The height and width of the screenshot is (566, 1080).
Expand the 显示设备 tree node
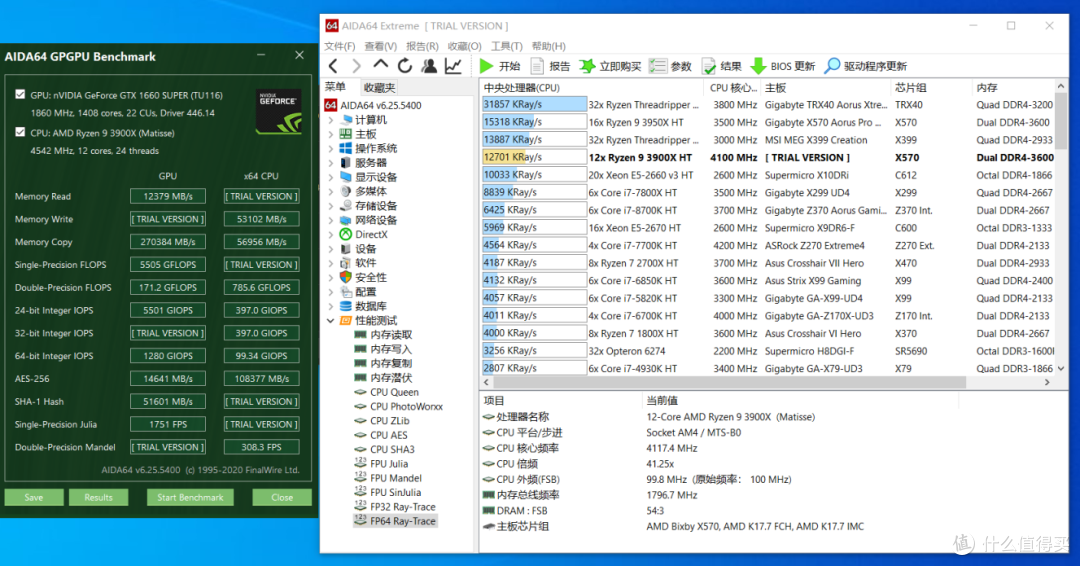pos(331,177)
